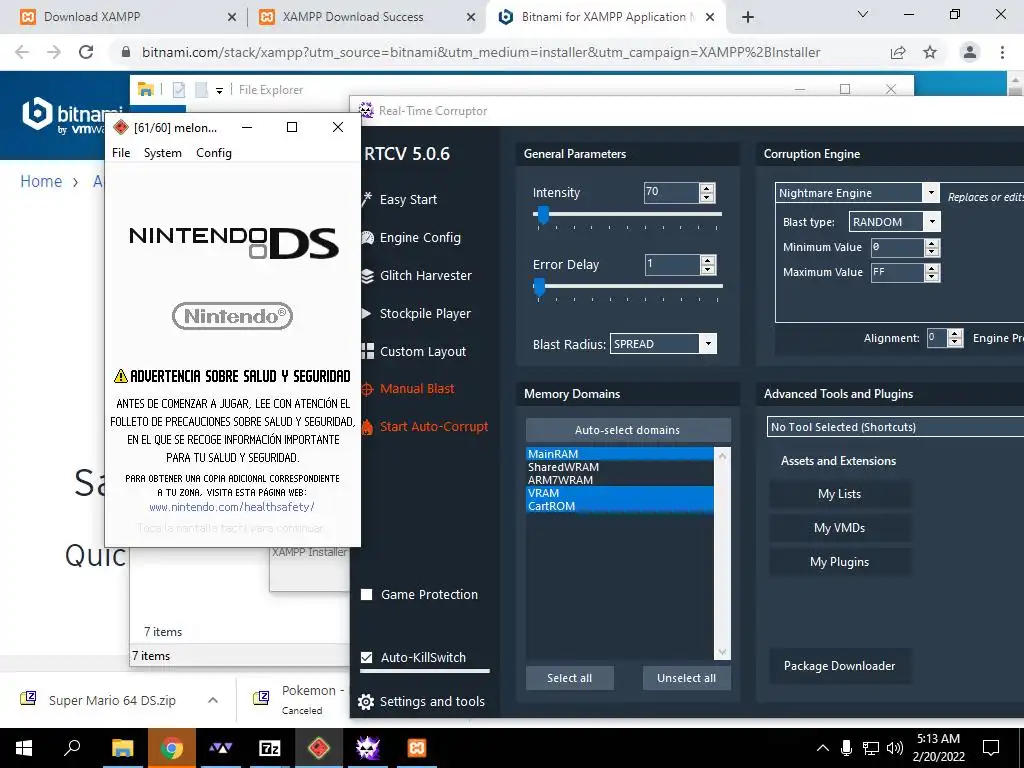Expand the hidden system tray icons

822,748
